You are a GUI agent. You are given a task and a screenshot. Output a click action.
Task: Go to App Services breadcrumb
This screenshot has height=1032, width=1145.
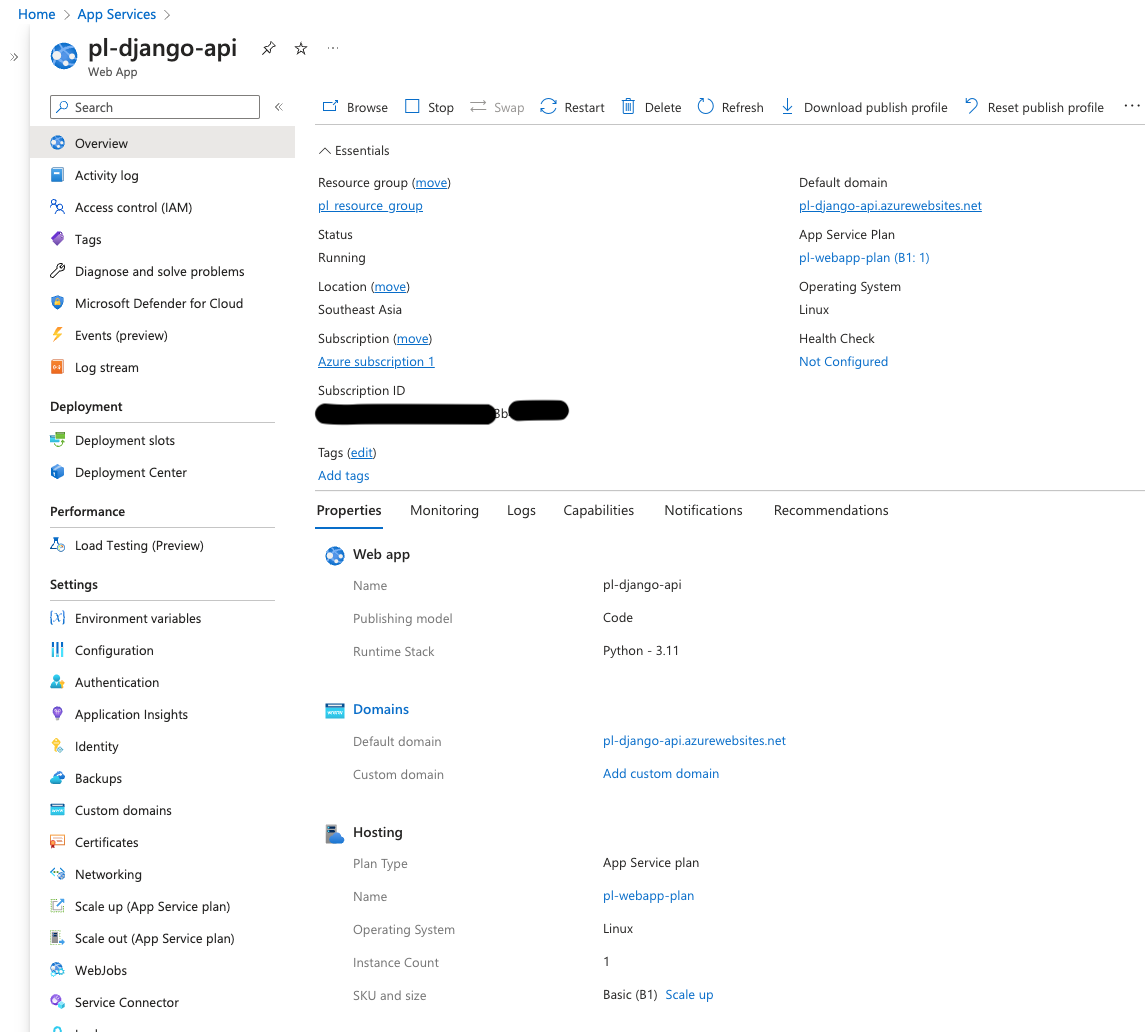[117, 15]
